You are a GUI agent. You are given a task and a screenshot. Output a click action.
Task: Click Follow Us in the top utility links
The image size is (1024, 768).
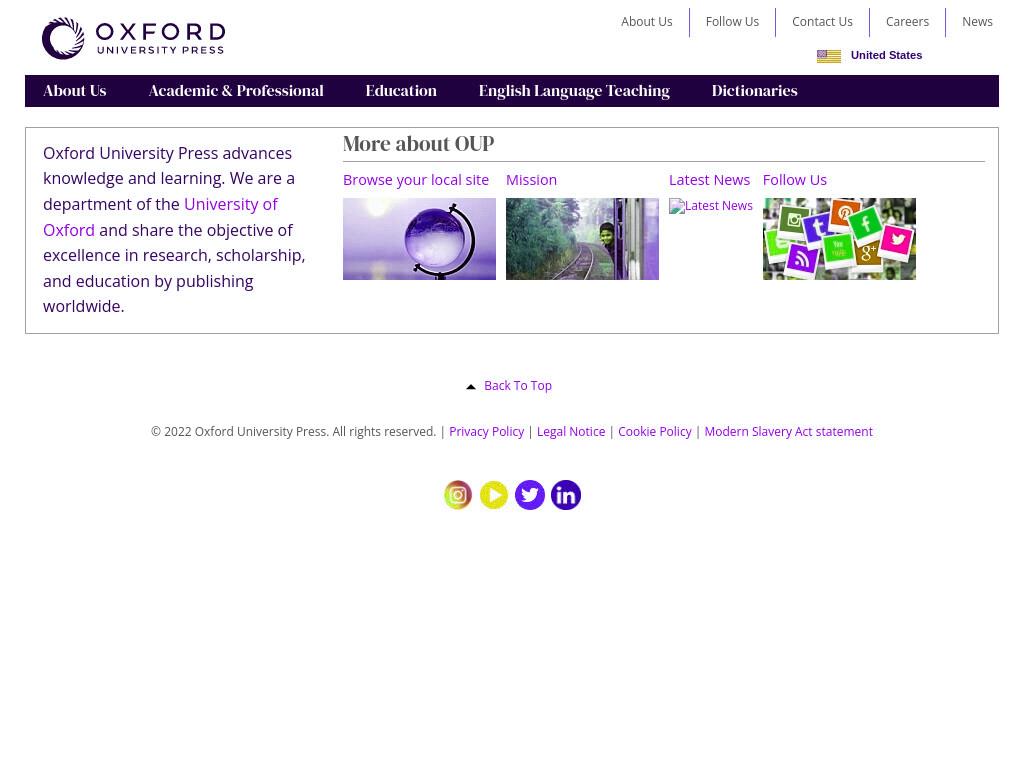tap(732, 22)
